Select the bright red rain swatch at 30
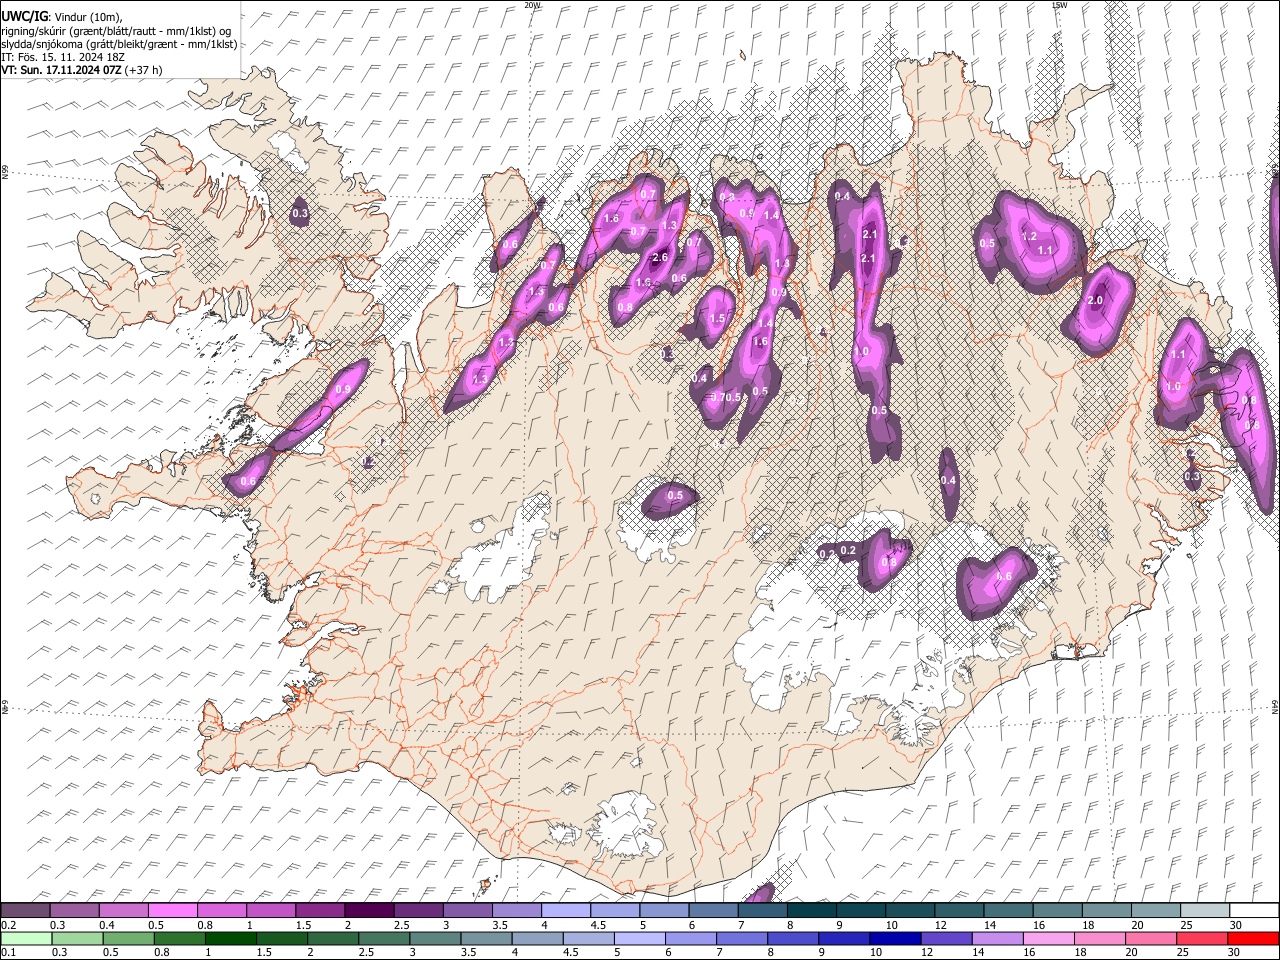Image resolution: width=1280 pixels, height=960 pixels. point(1253,938)
